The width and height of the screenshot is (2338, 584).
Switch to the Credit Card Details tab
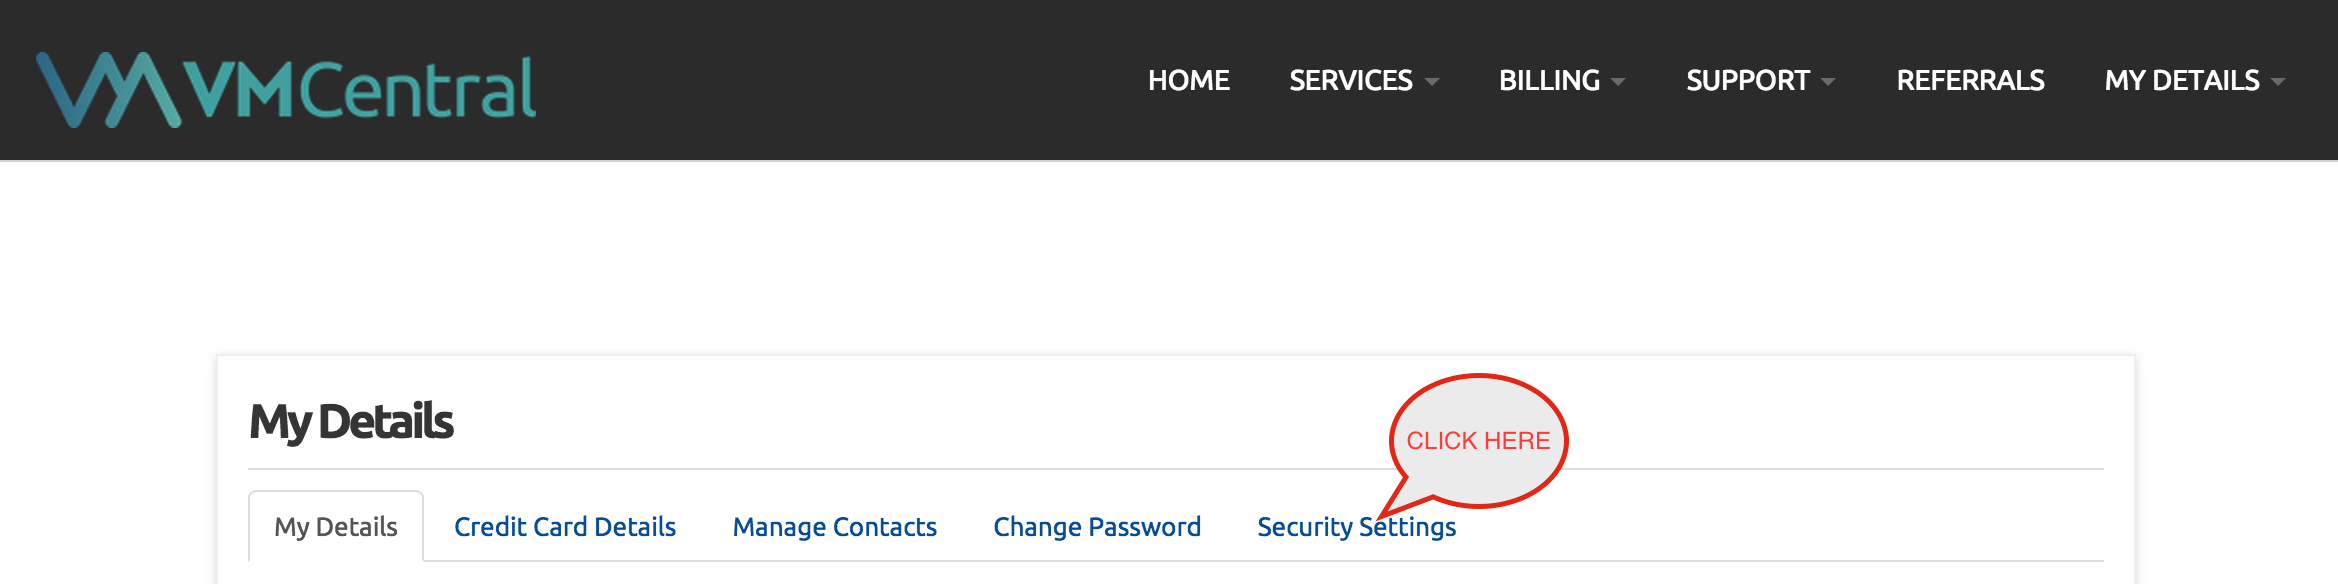[x=565, y=526]
